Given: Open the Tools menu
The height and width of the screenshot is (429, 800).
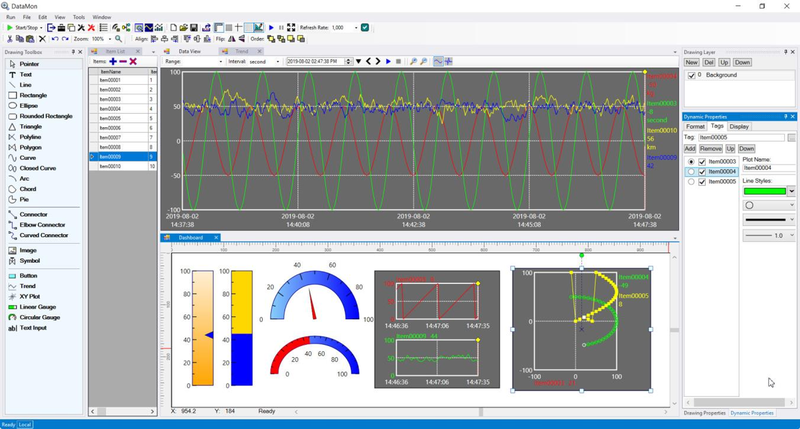Looking at the screenshot, I should 79,17.
